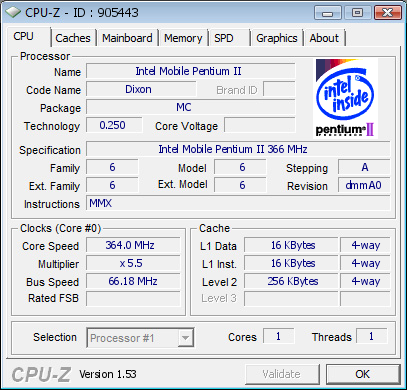Image resolution: width=407 pixels, height=390 pixels.
Task: Open the Processor #1 selection dropdown
Action: pyautogui.click(x=140, y=338)
